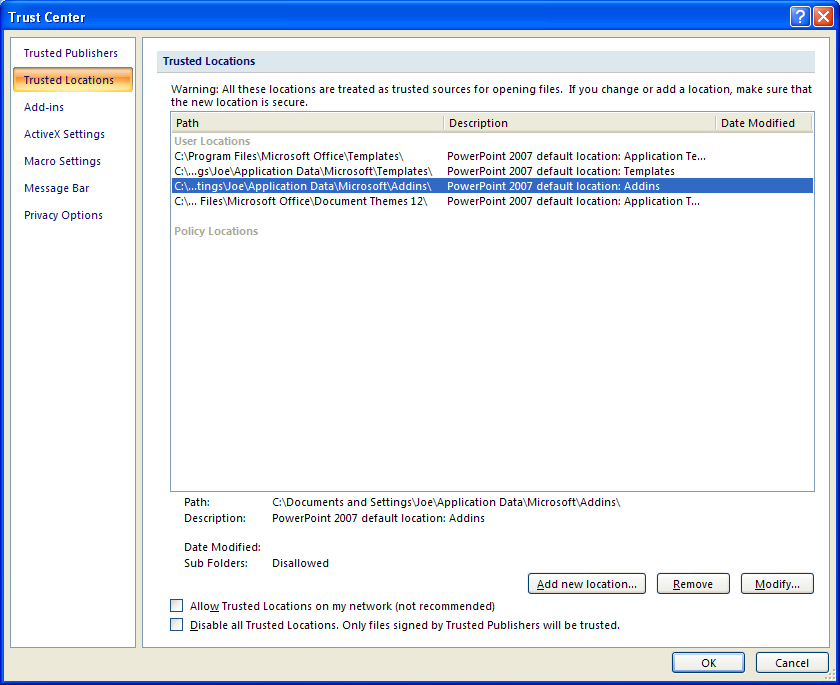Click the Help question mark icon
The width and height of the screenshot is (840, 685).
click(800, 17)
